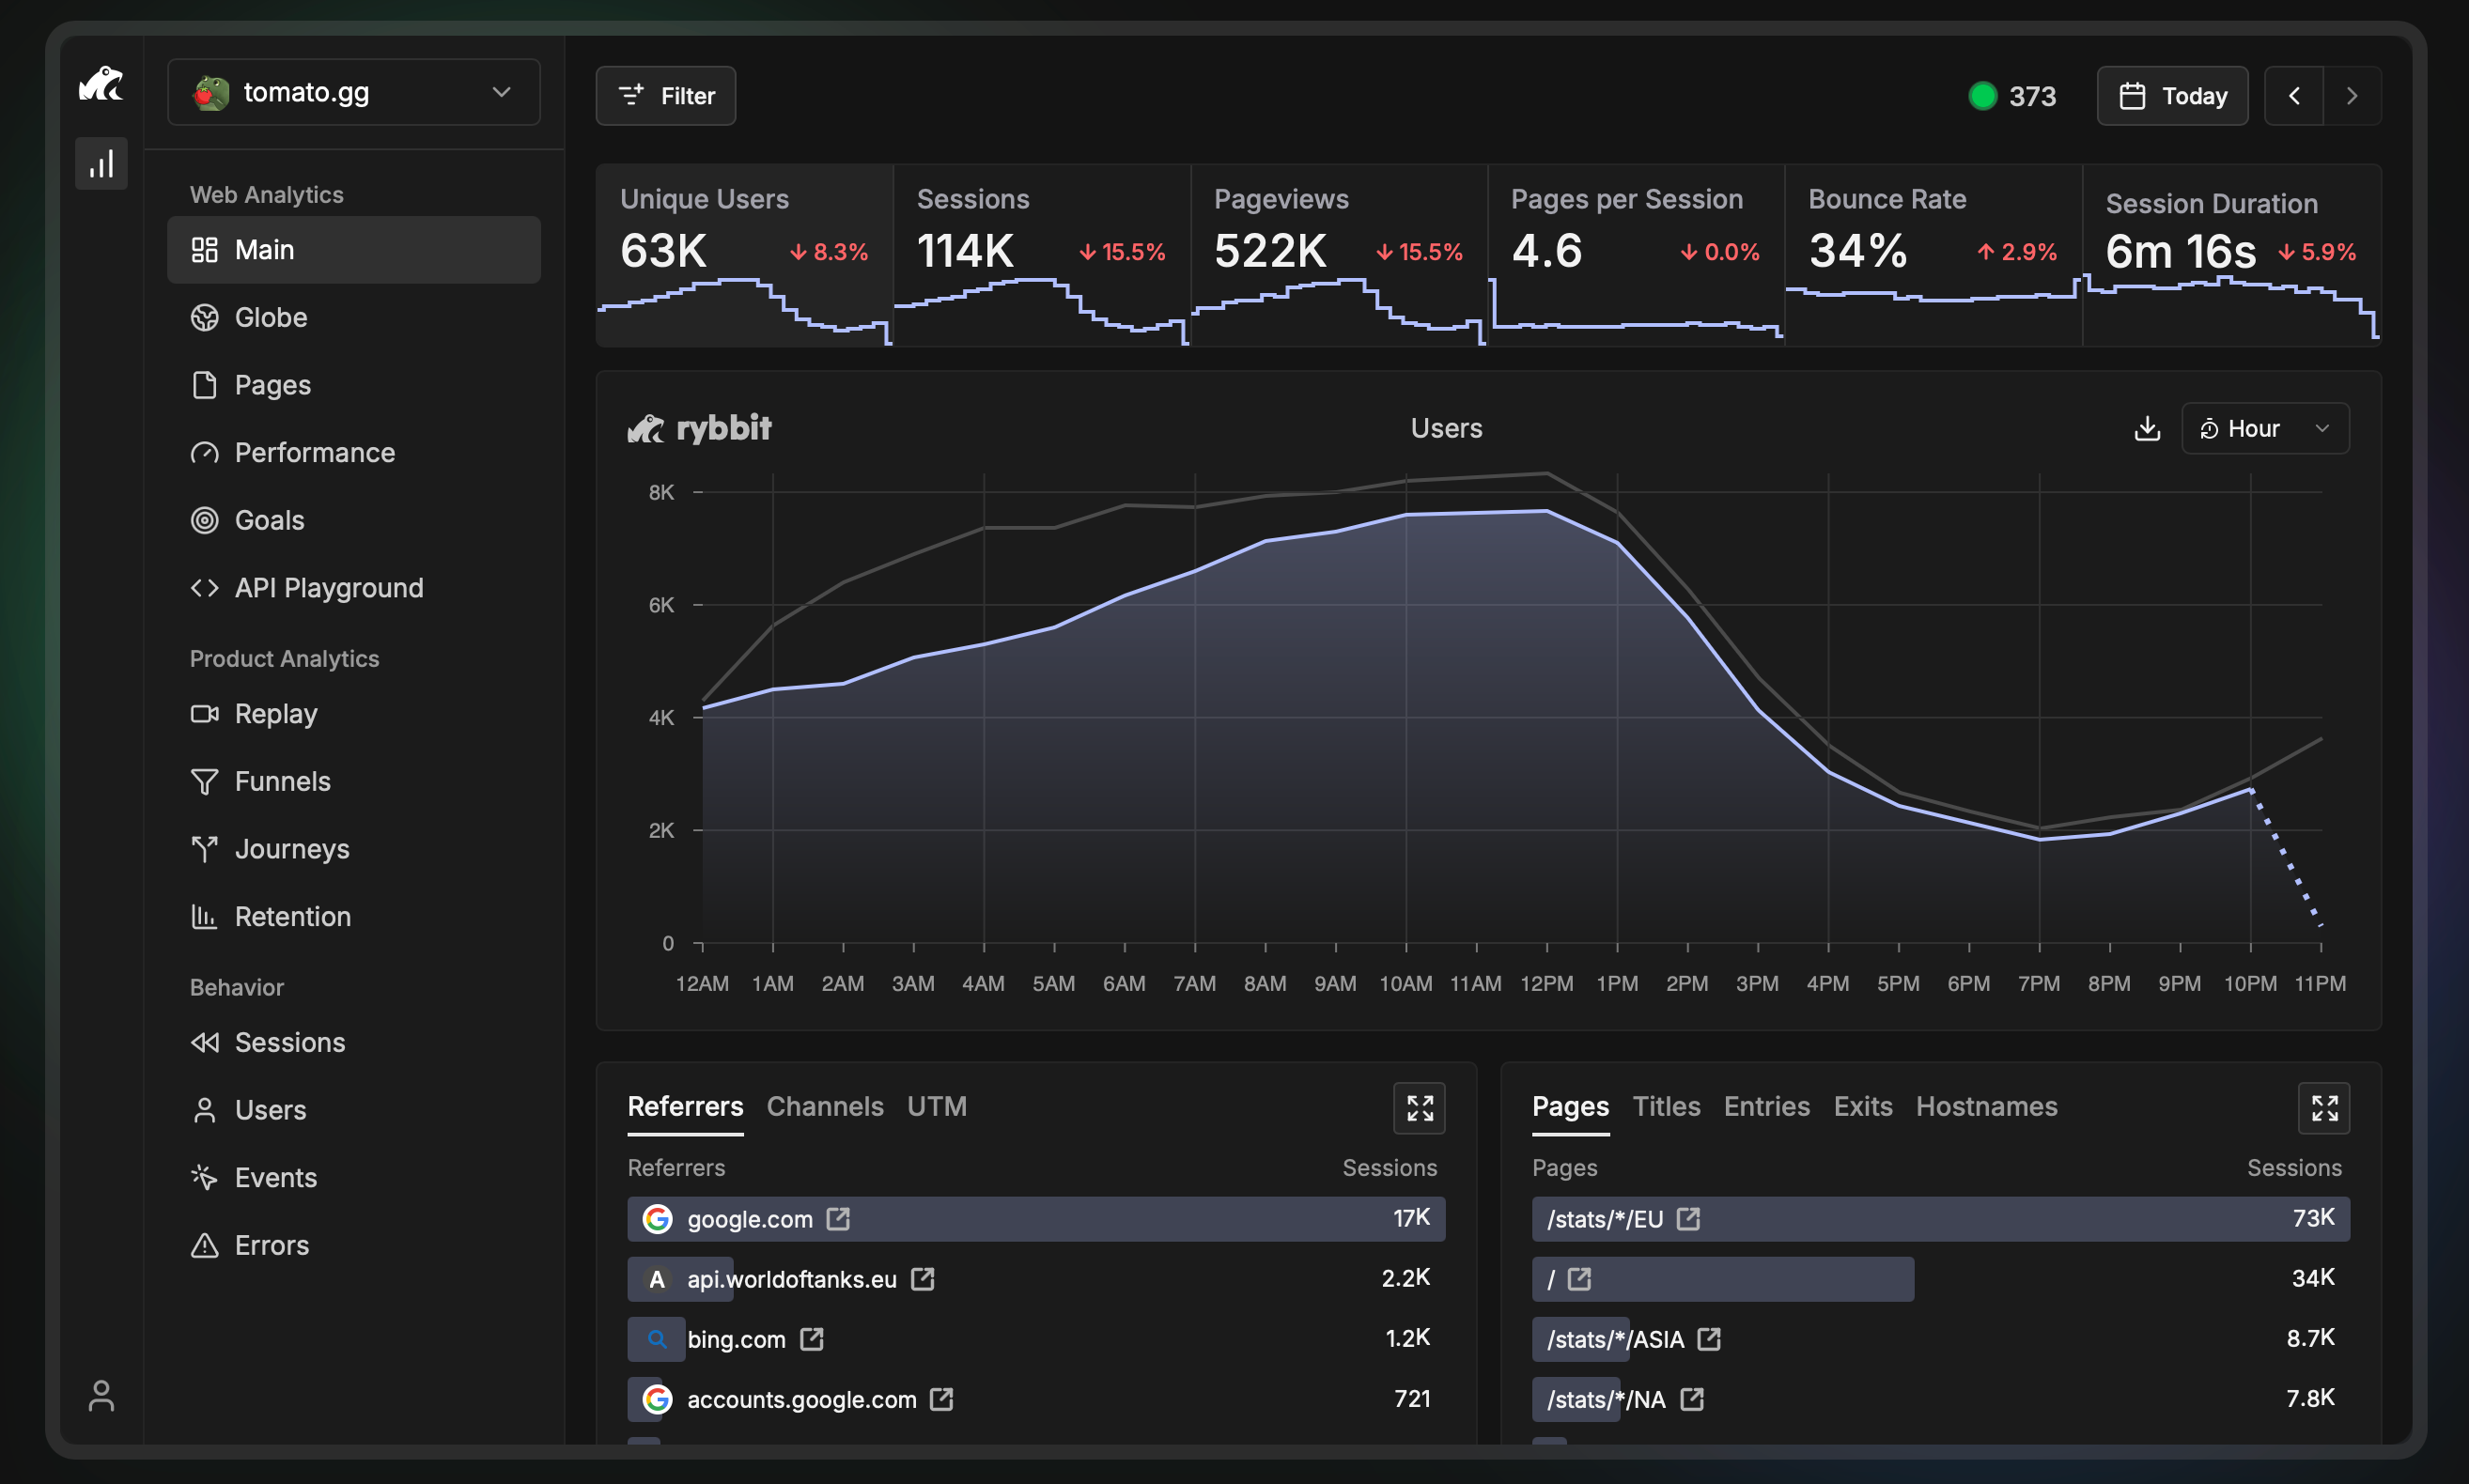The width and height of the screenshot is (2469, 1484).
Task: Open the Today date picker
Action: click(2172, 96)
